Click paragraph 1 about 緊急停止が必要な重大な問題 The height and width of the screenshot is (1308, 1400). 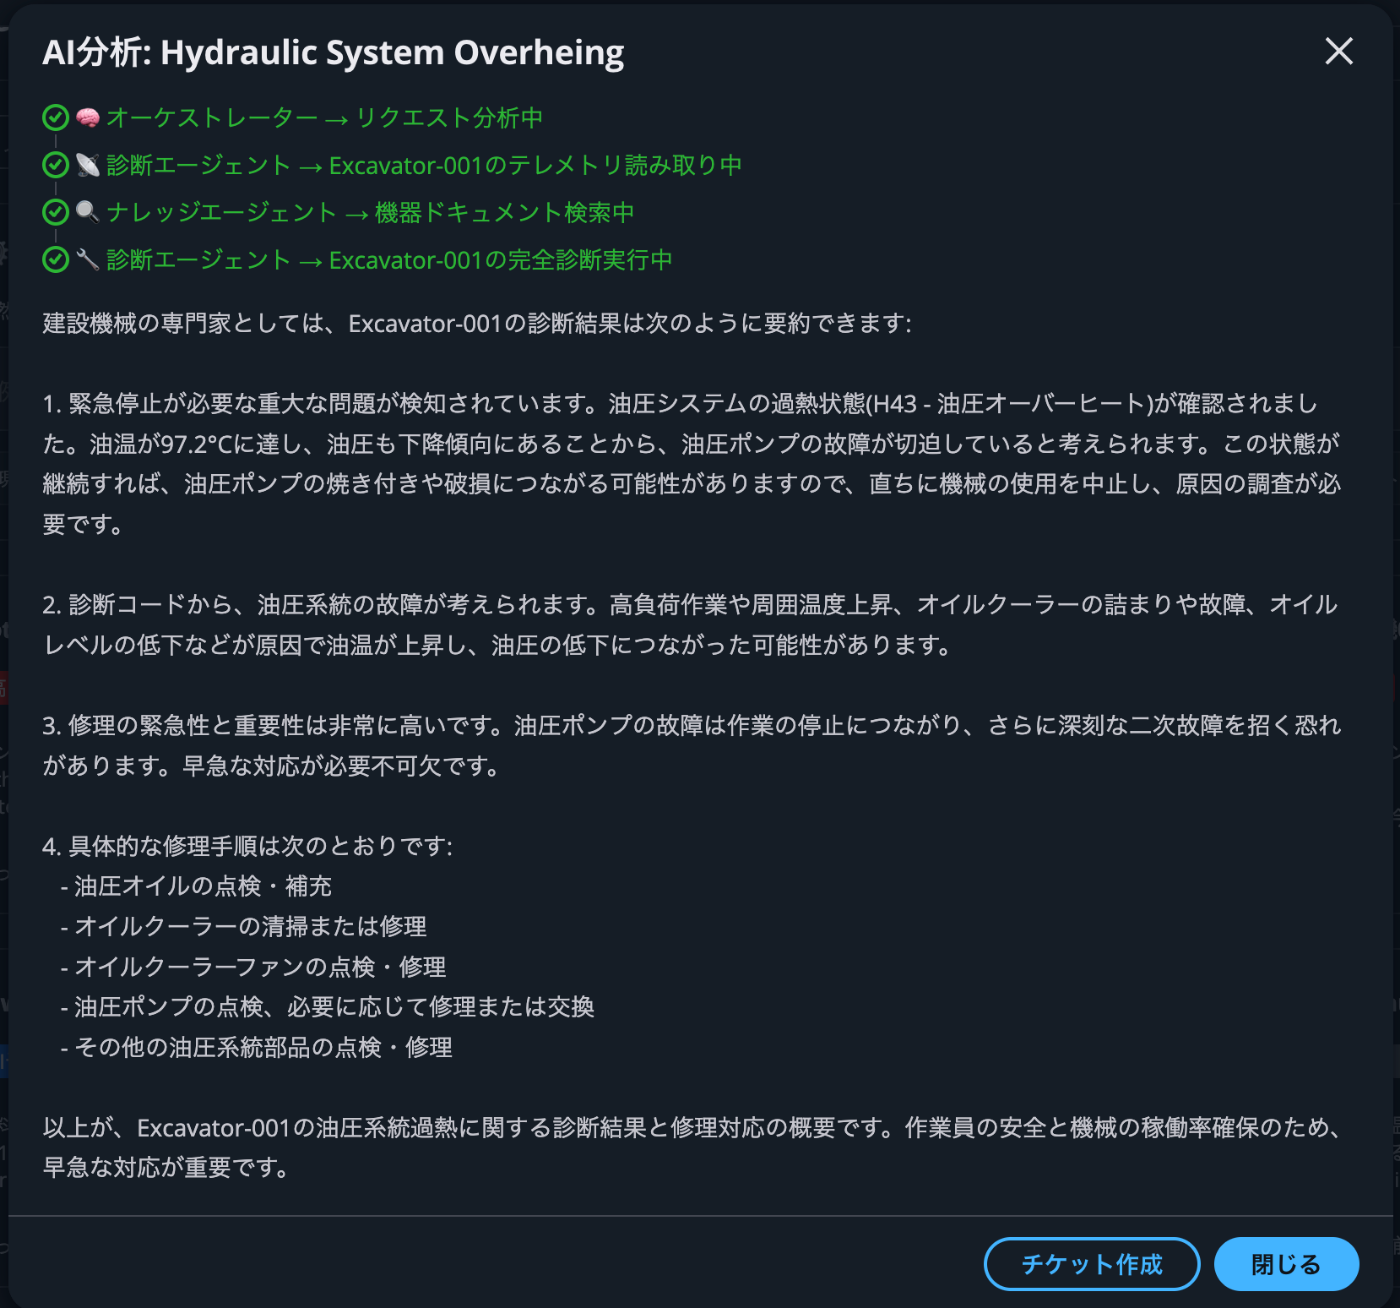(x=692, y=463)
